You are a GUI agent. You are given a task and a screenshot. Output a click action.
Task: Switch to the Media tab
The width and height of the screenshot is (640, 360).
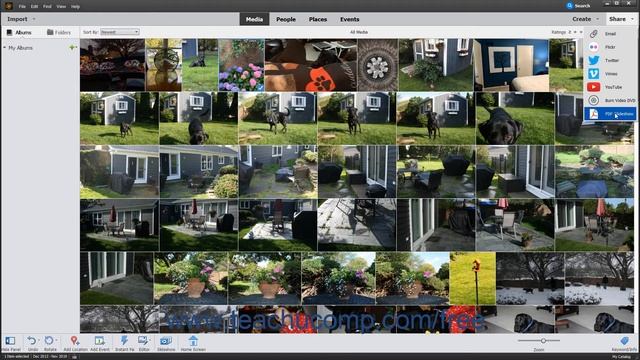tap(254, 19)
